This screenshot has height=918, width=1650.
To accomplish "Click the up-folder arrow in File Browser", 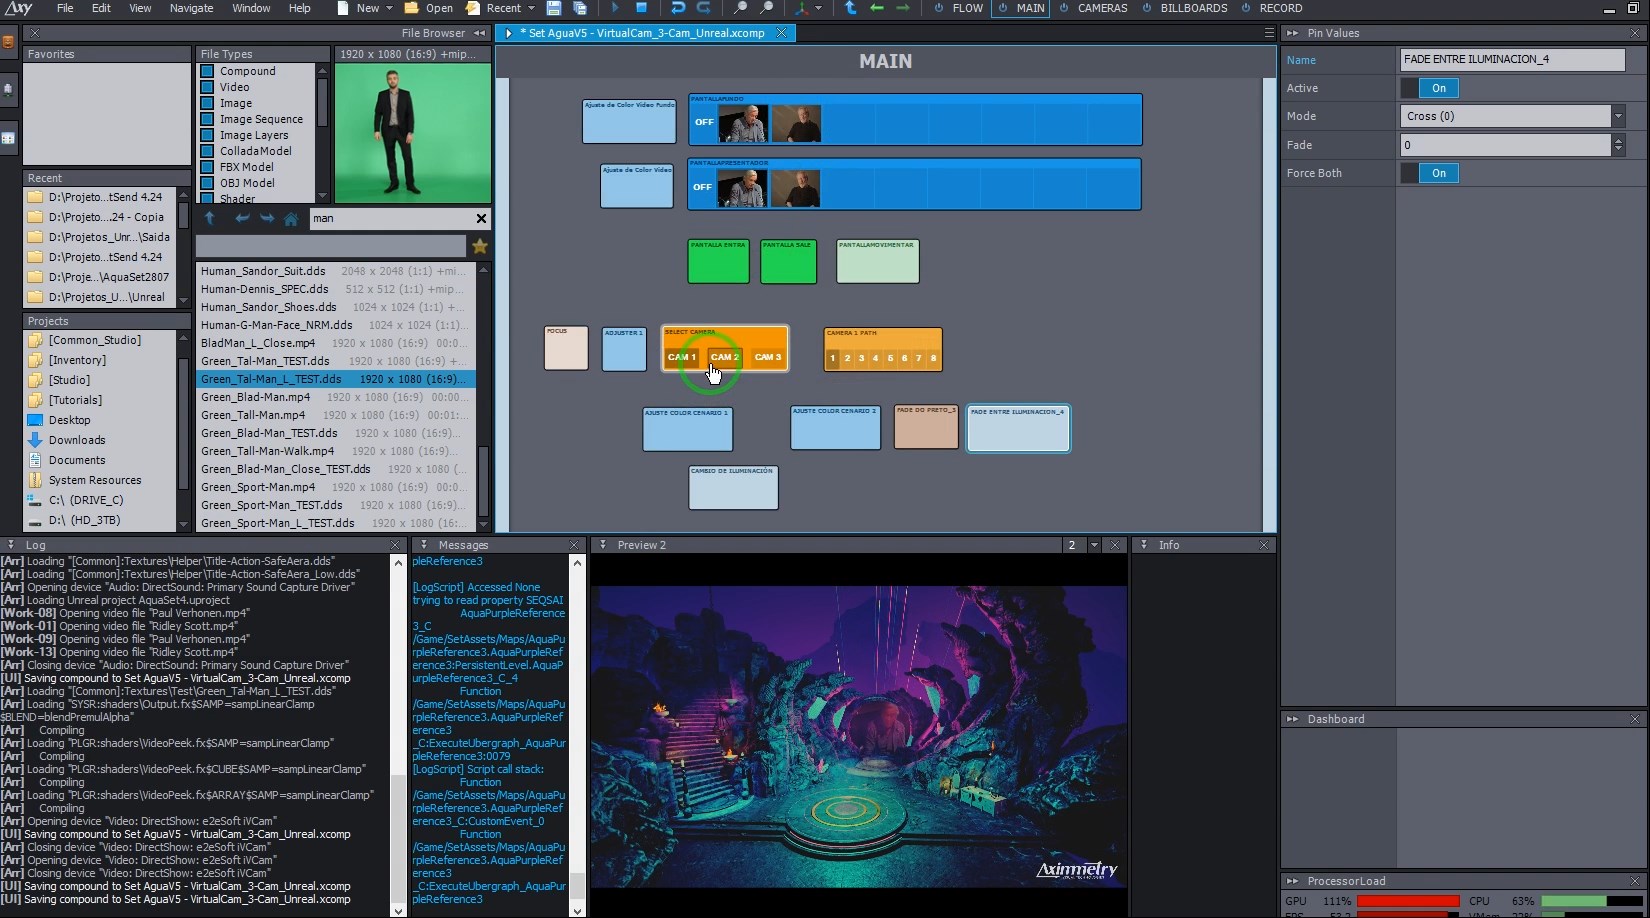I will 210,219.
